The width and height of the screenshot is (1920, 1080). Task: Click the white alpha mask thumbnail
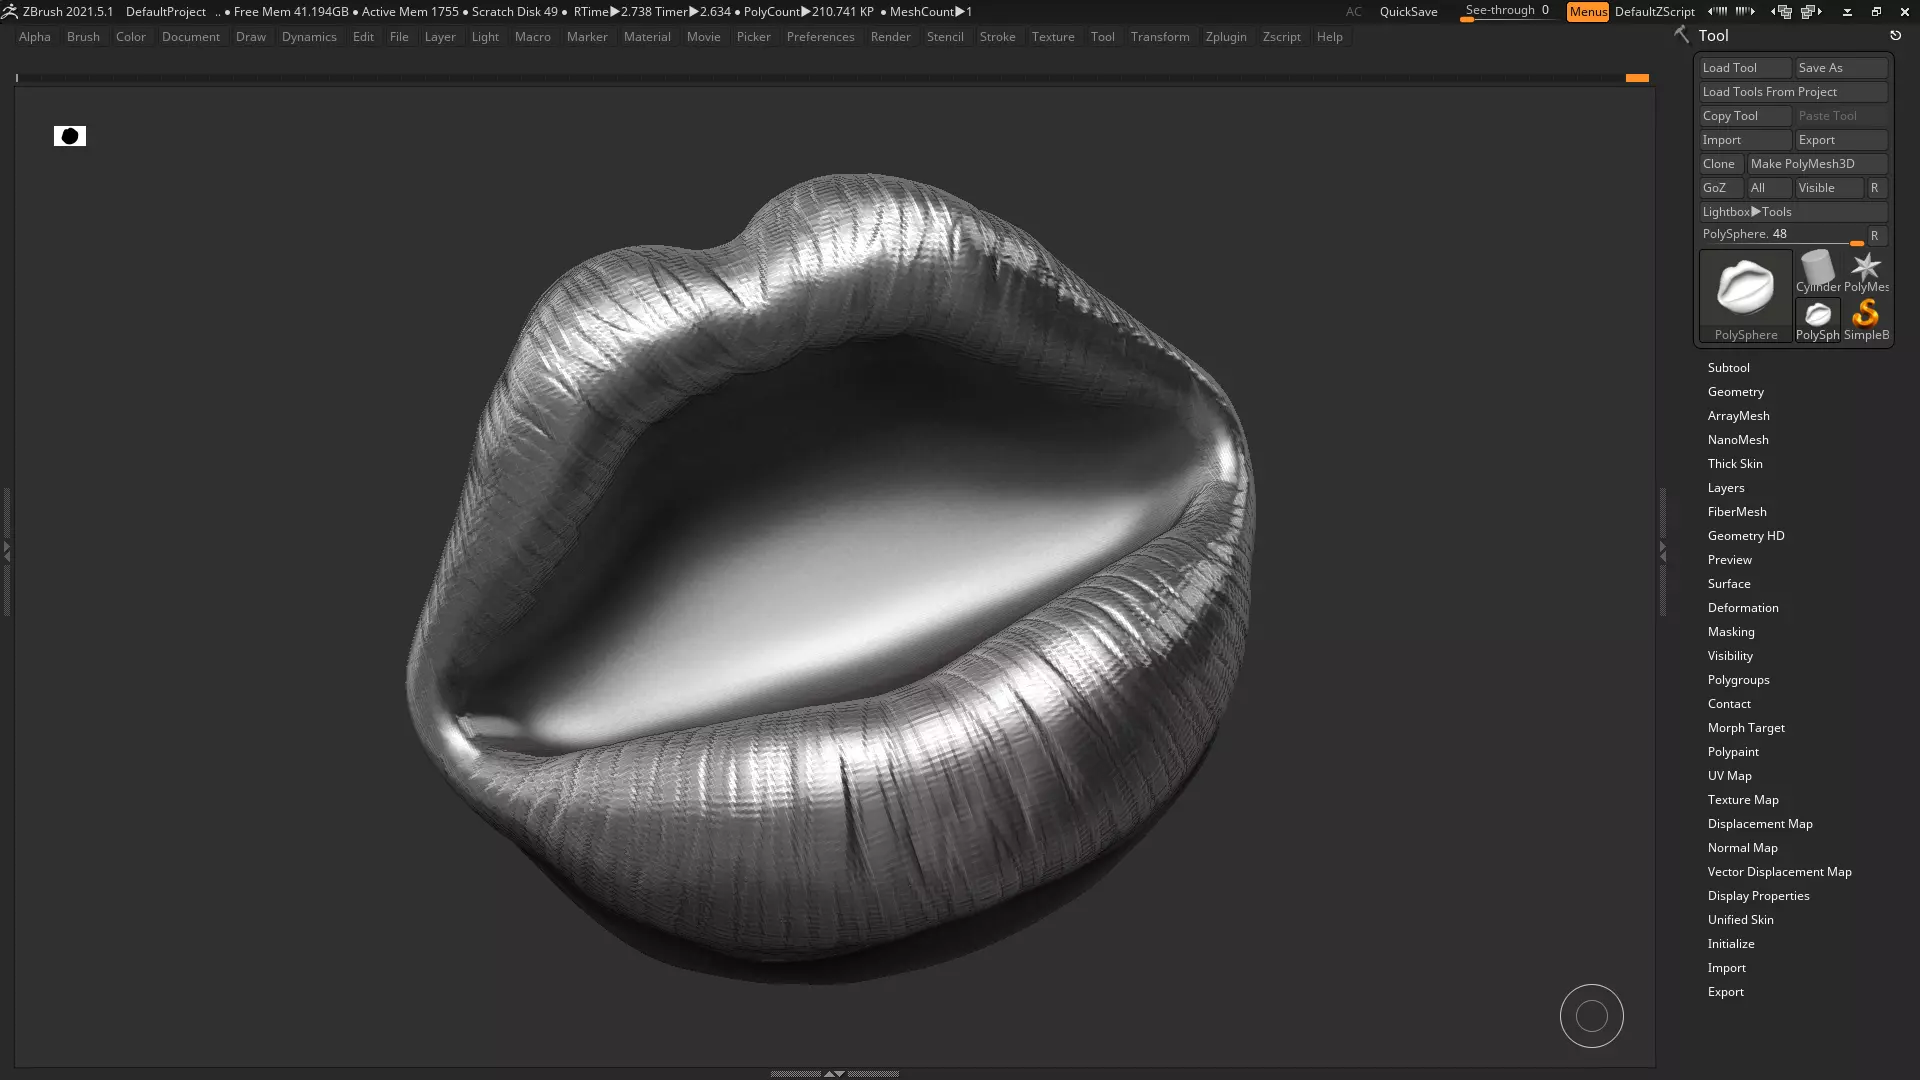coord(70,136)
